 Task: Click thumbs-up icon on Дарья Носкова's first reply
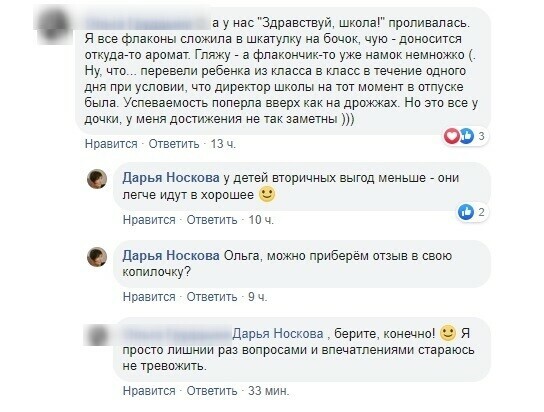[x=466, y=212]
